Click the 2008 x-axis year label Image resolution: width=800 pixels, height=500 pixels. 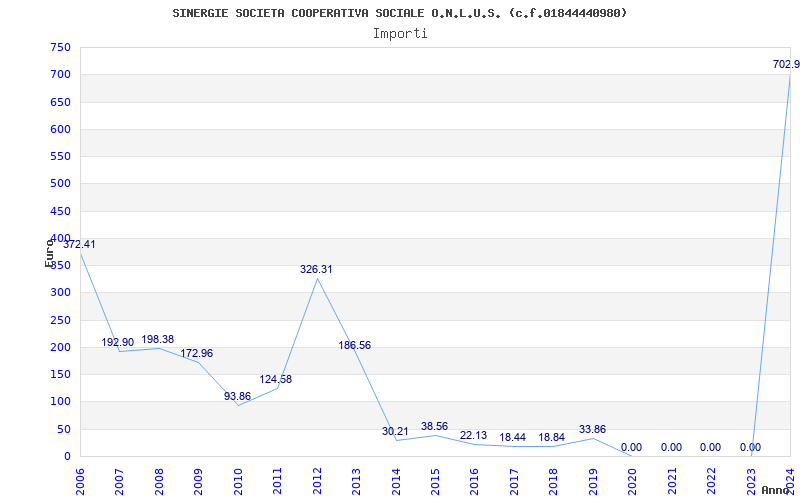coord(159,481)
